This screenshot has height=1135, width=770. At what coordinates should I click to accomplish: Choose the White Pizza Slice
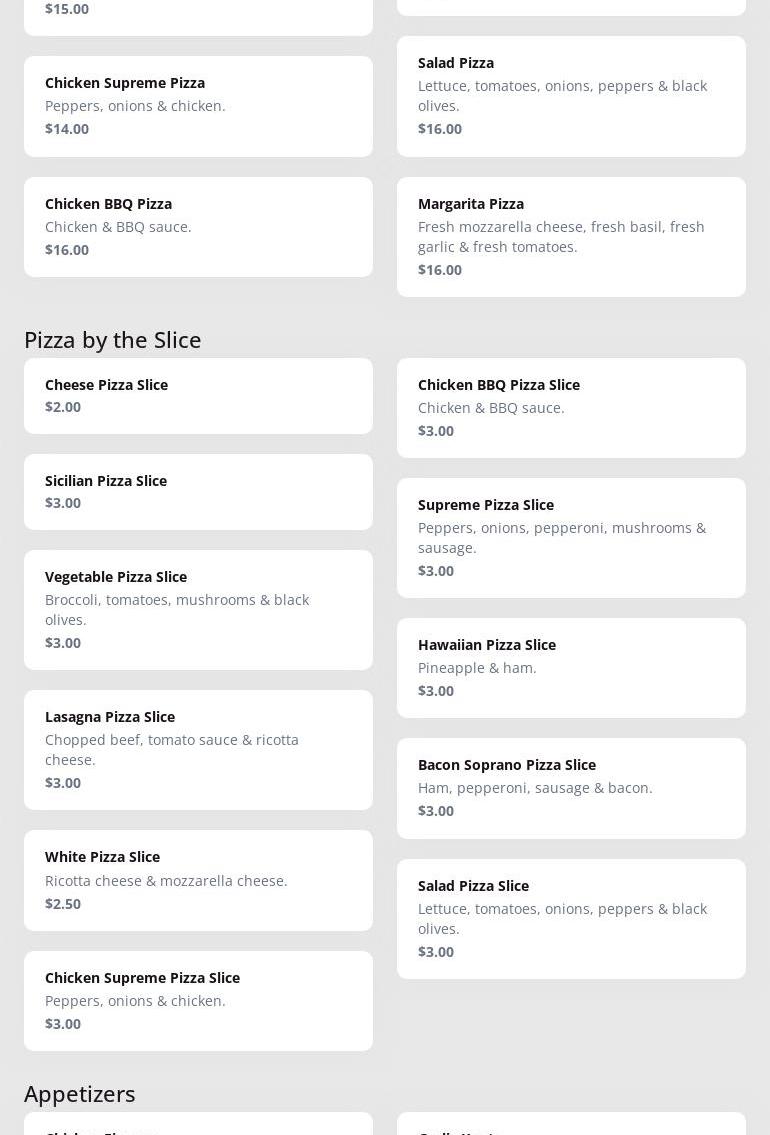(x=198, y=880)
